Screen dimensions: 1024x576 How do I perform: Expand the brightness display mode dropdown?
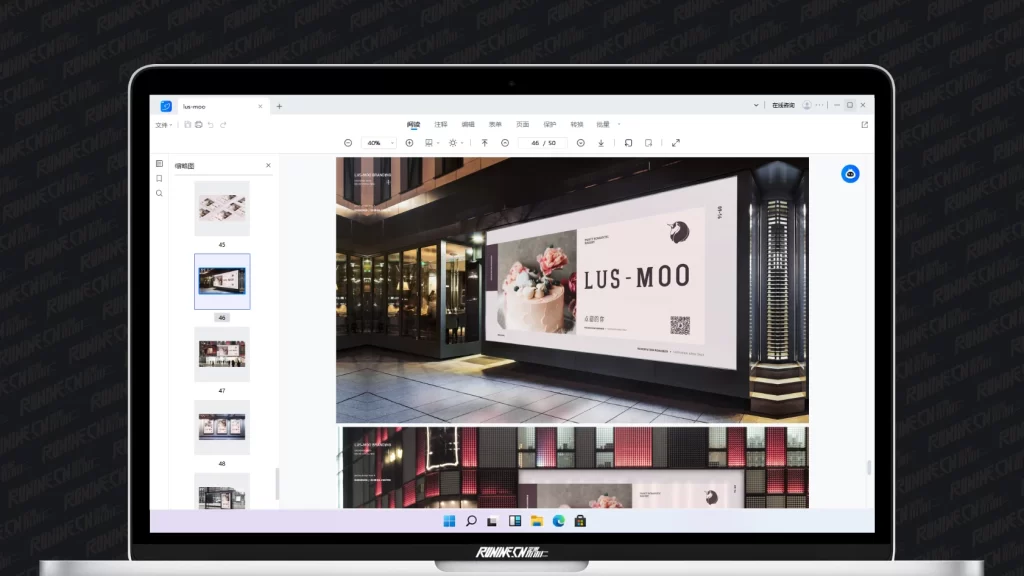coord(455,143)
